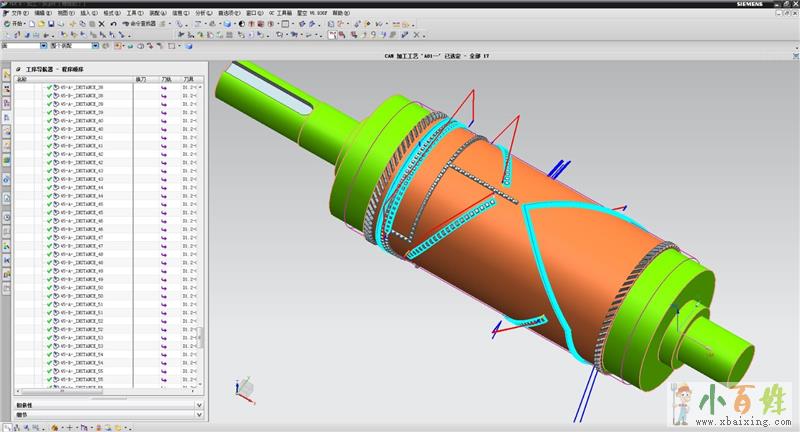Toggle the checkmark status of operation INSTANCE_50
The image size is (800, 432).
(x=49, y=287)
